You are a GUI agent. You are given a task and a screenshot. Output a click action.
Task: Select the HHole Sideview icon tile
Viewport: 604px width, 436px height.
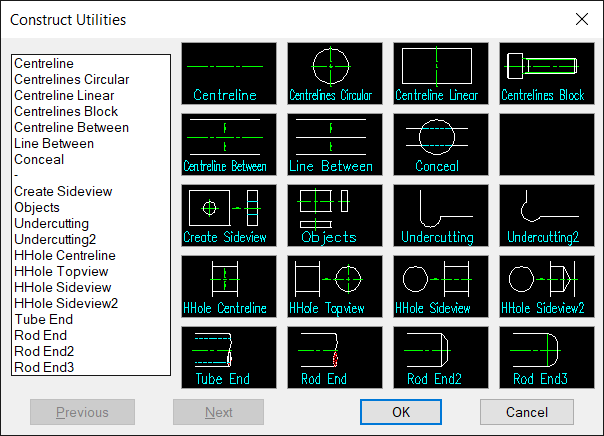[441, 287]
